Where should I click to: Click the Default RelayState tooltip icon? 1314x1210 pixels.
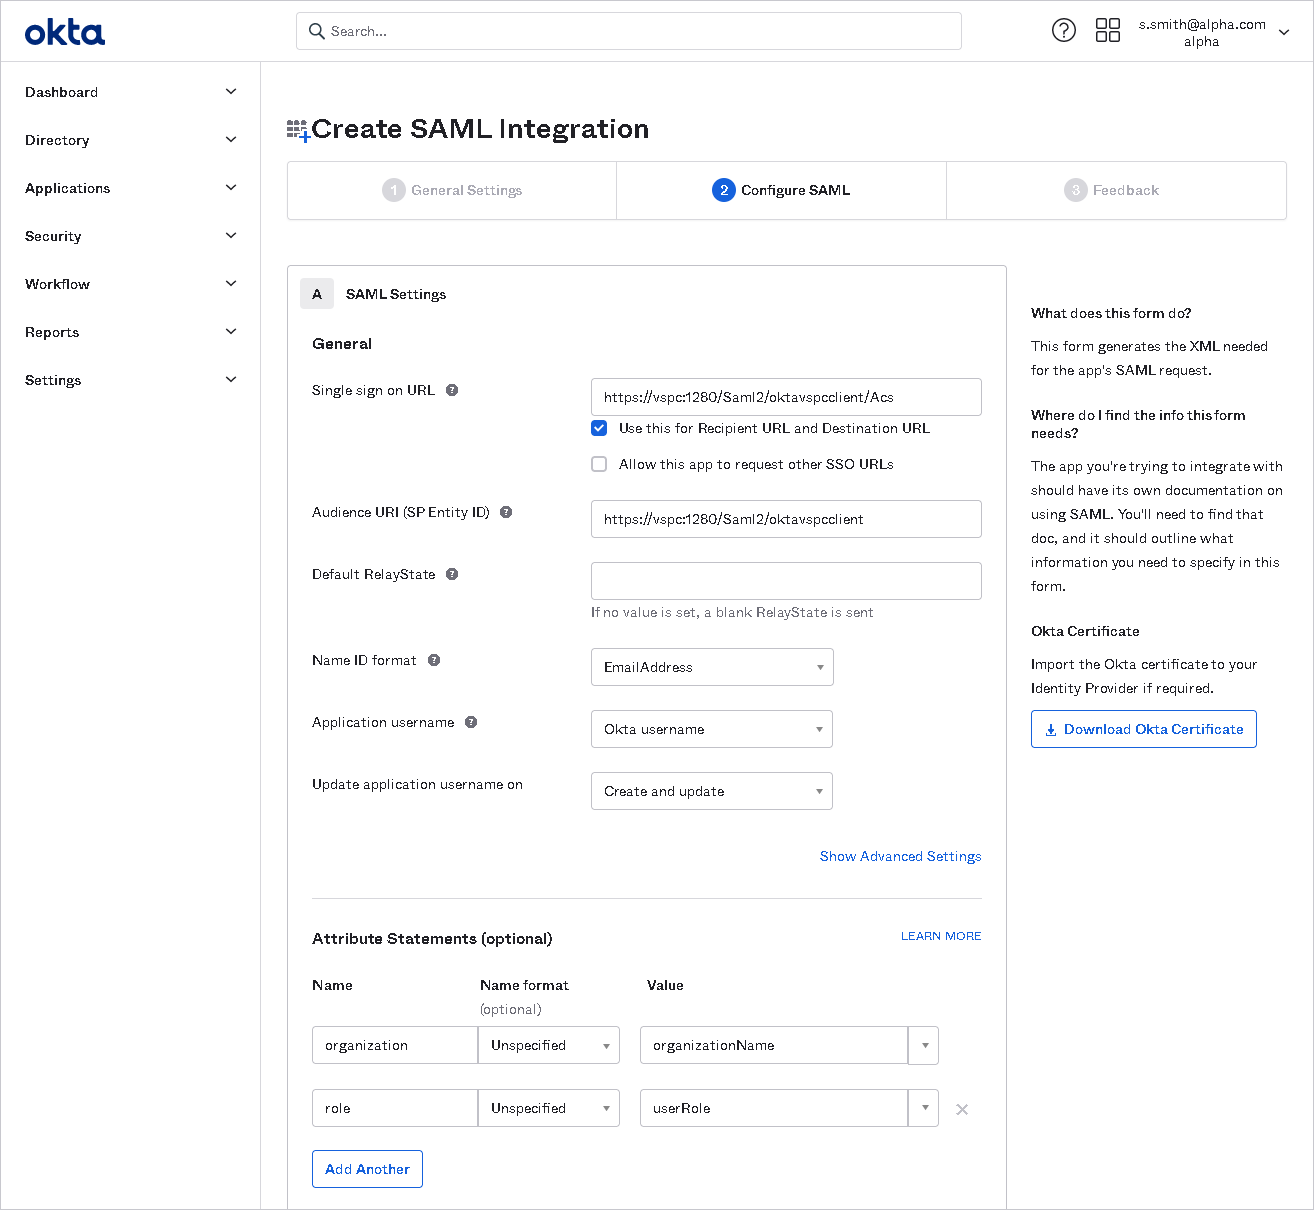point(452,574)
